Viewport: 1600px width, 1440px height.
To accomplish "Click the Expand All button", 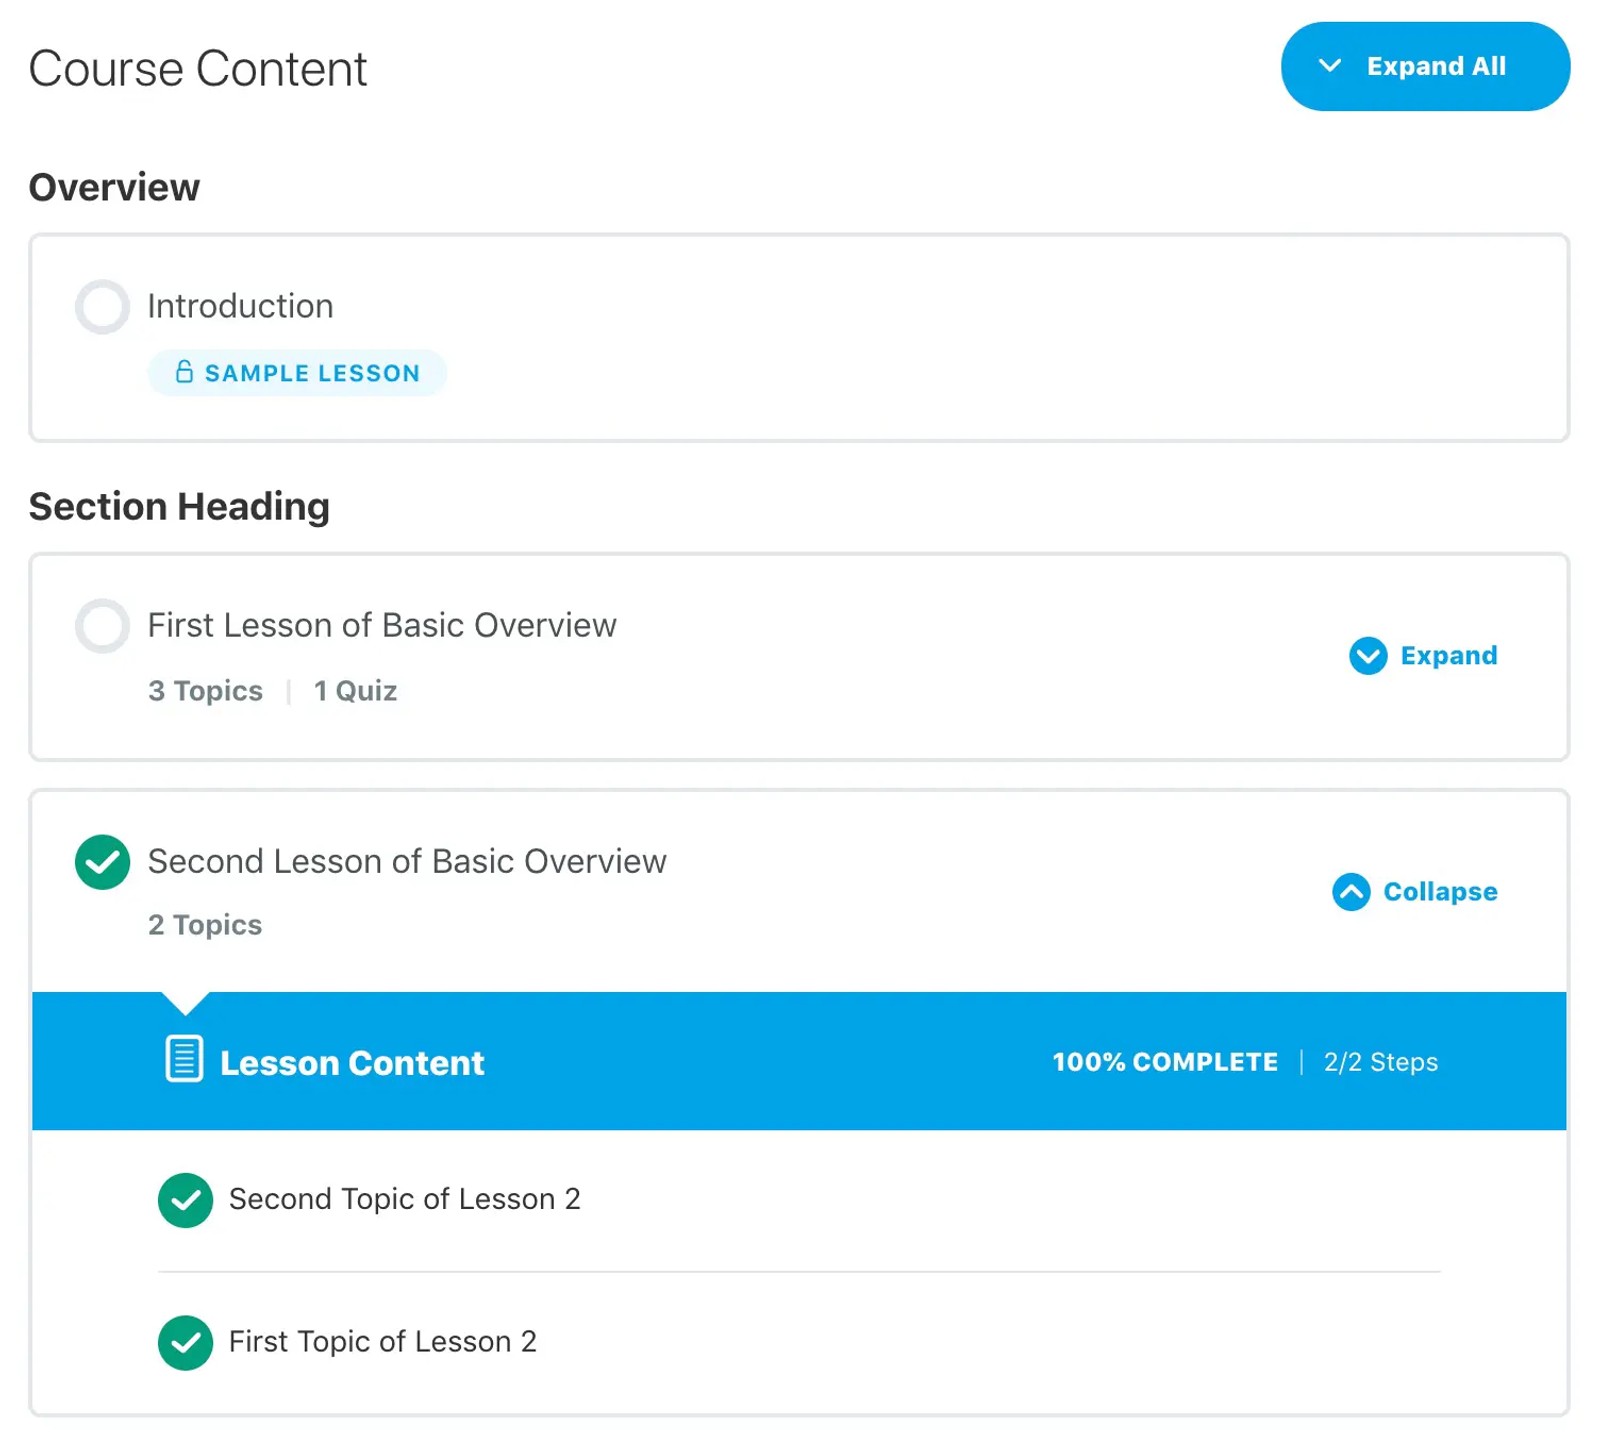I will click(1424, 66).
